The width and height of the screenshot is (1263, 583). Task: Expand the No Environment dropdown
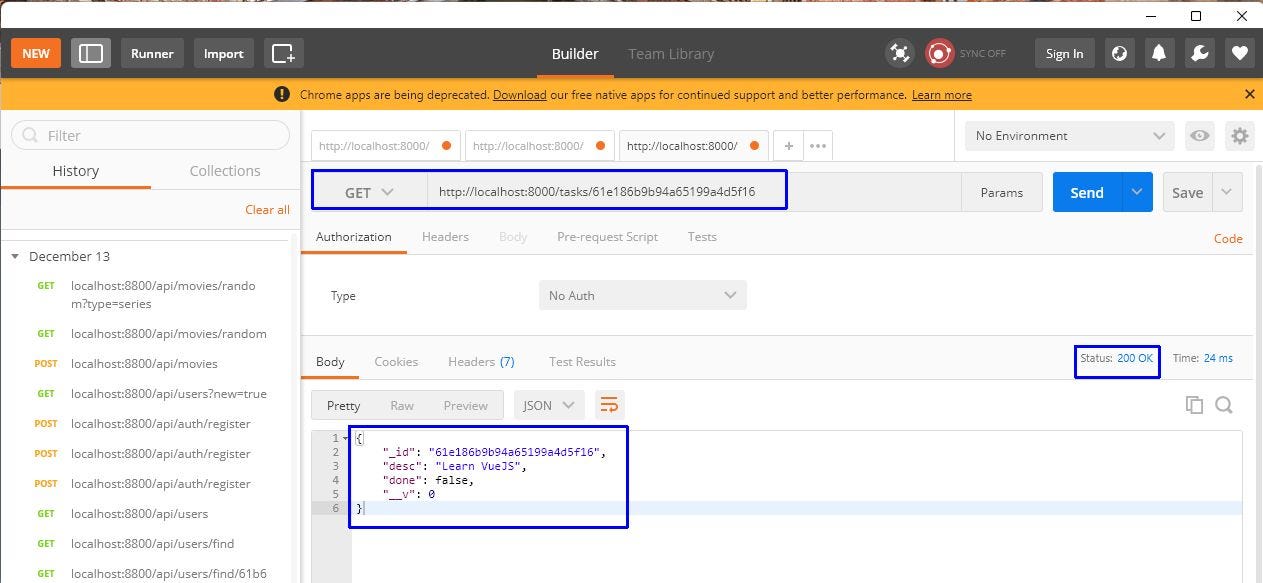[1070, 136]
